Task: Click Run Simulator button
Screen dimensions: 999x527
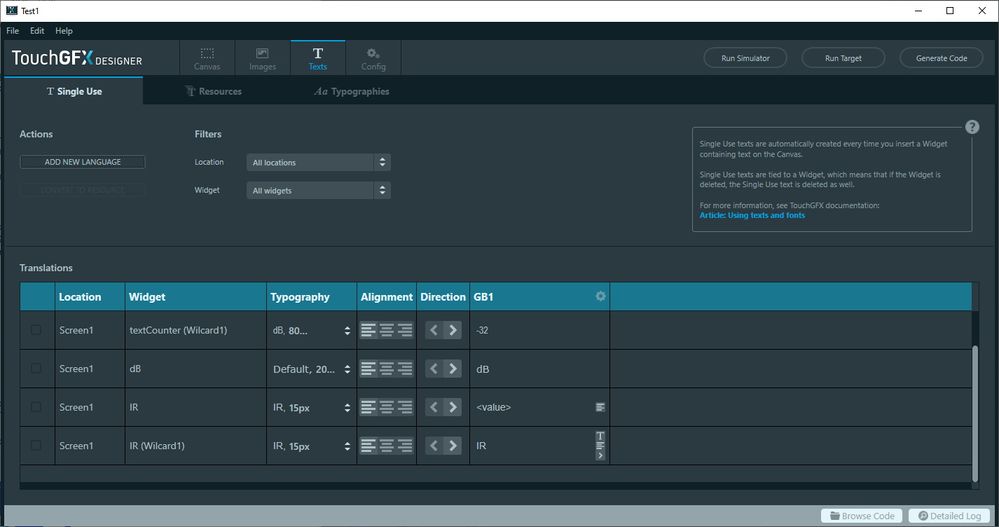Action: pyautogui.click(x=745, y=58)
